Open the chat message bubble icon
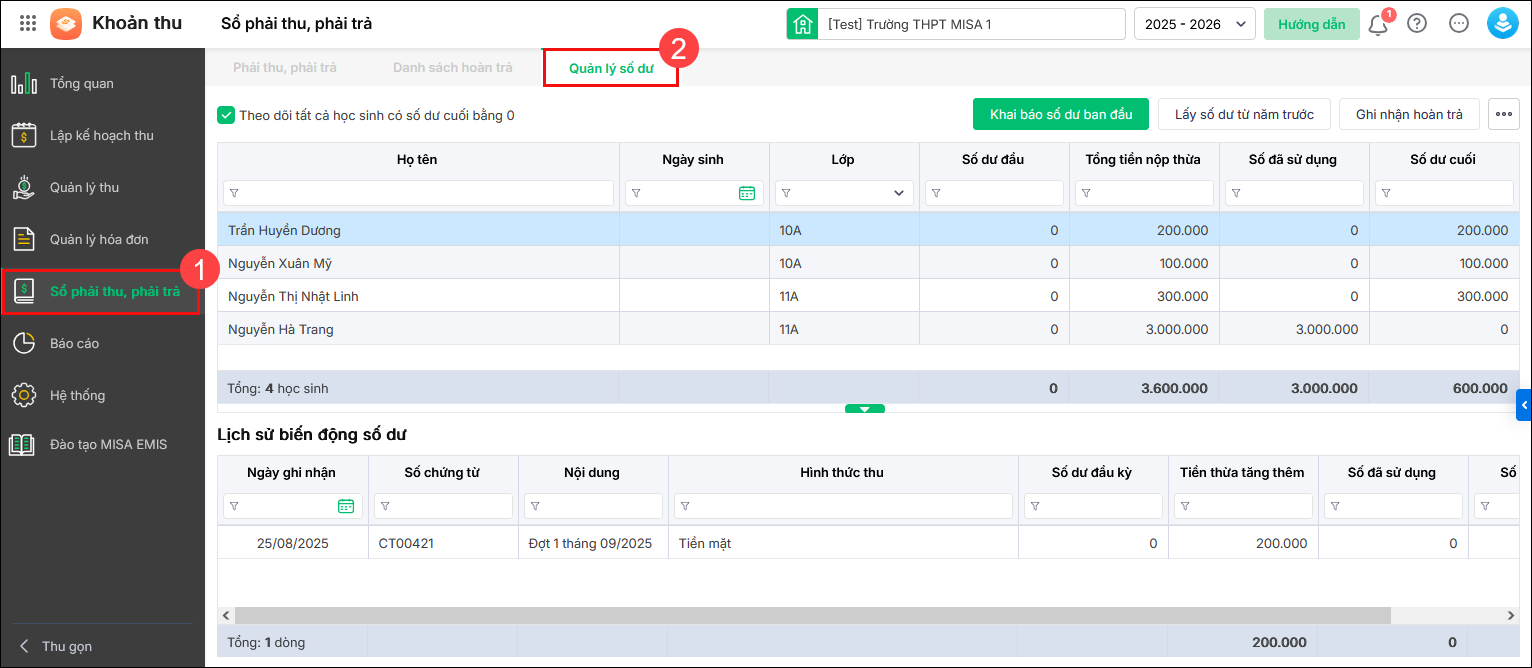Image resolution: width=1532 pixels, height=668 pixels. tap(1459, 24)
